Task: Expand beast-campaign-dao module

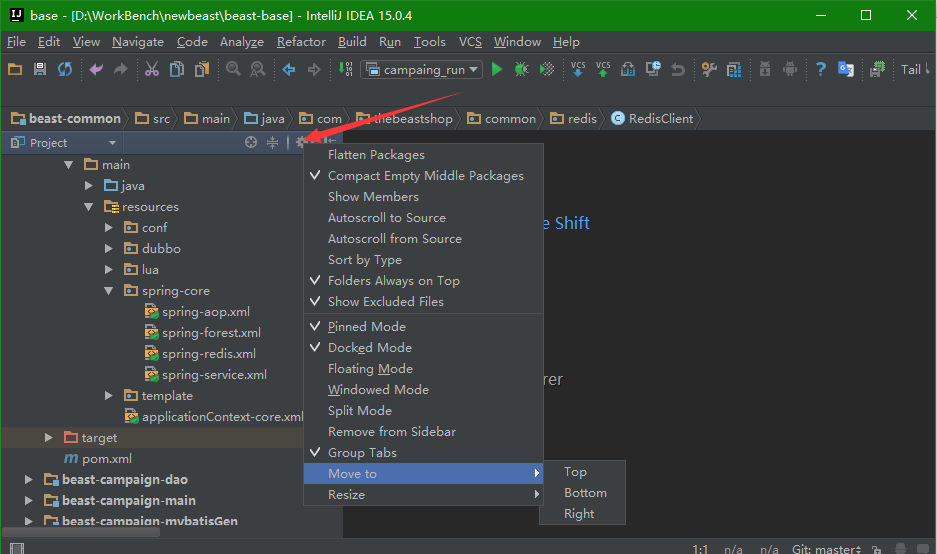Action: [x=29, y=479]
